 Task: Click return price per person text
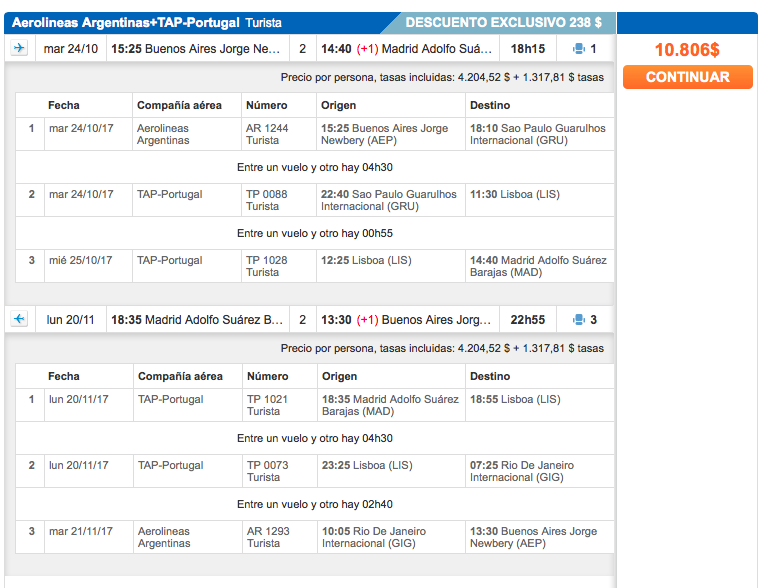[x=442, y=348]
